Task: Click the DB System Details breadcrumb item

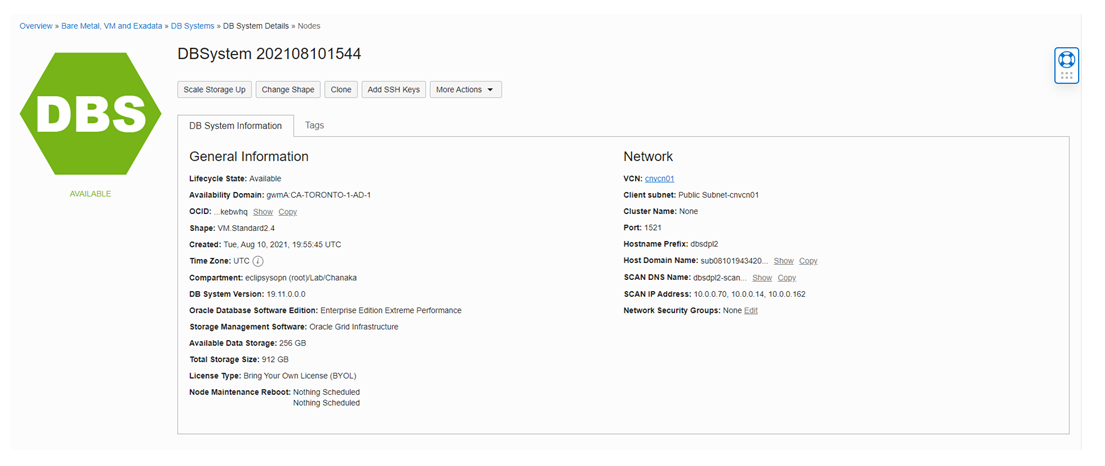Action: tap(256, 26)
